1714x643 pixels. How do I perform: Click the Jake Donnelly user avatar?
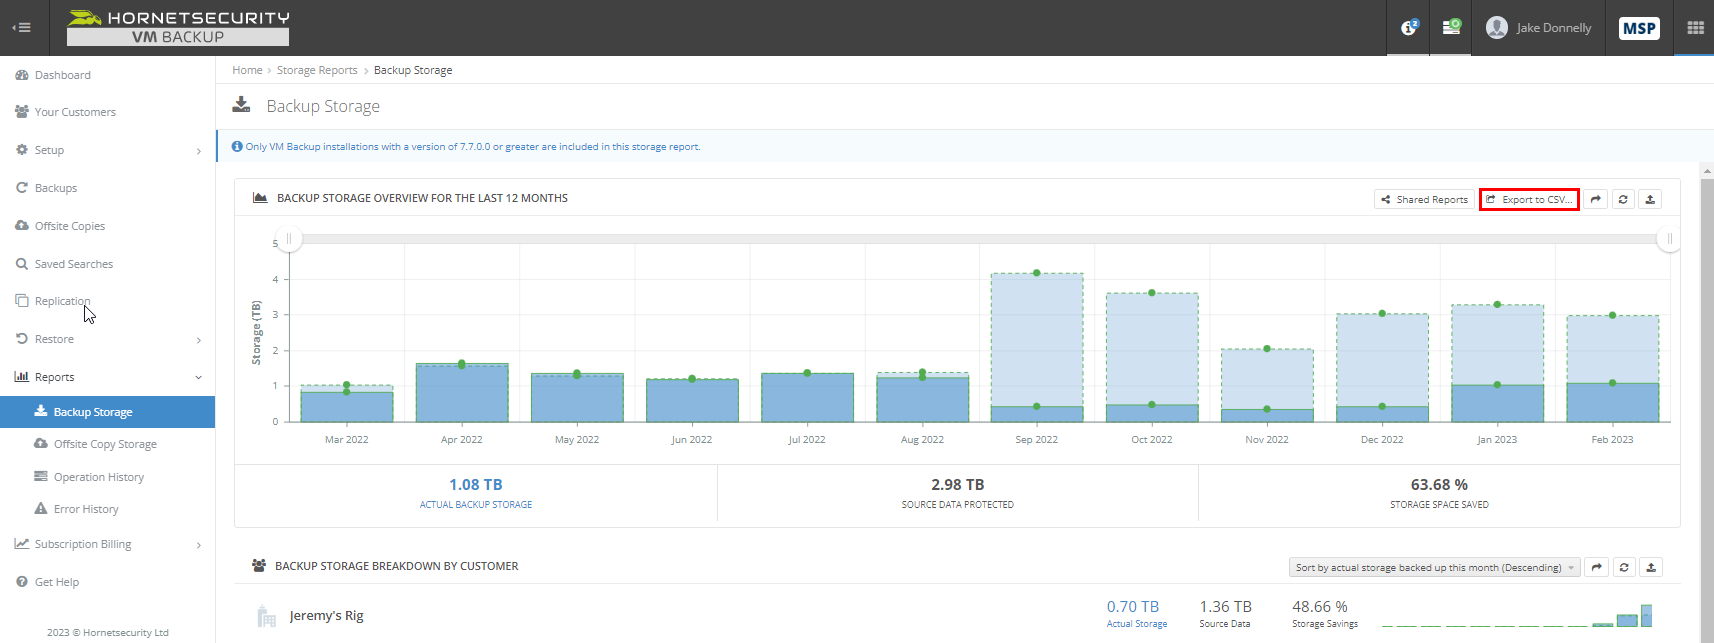click(1497, 28)
